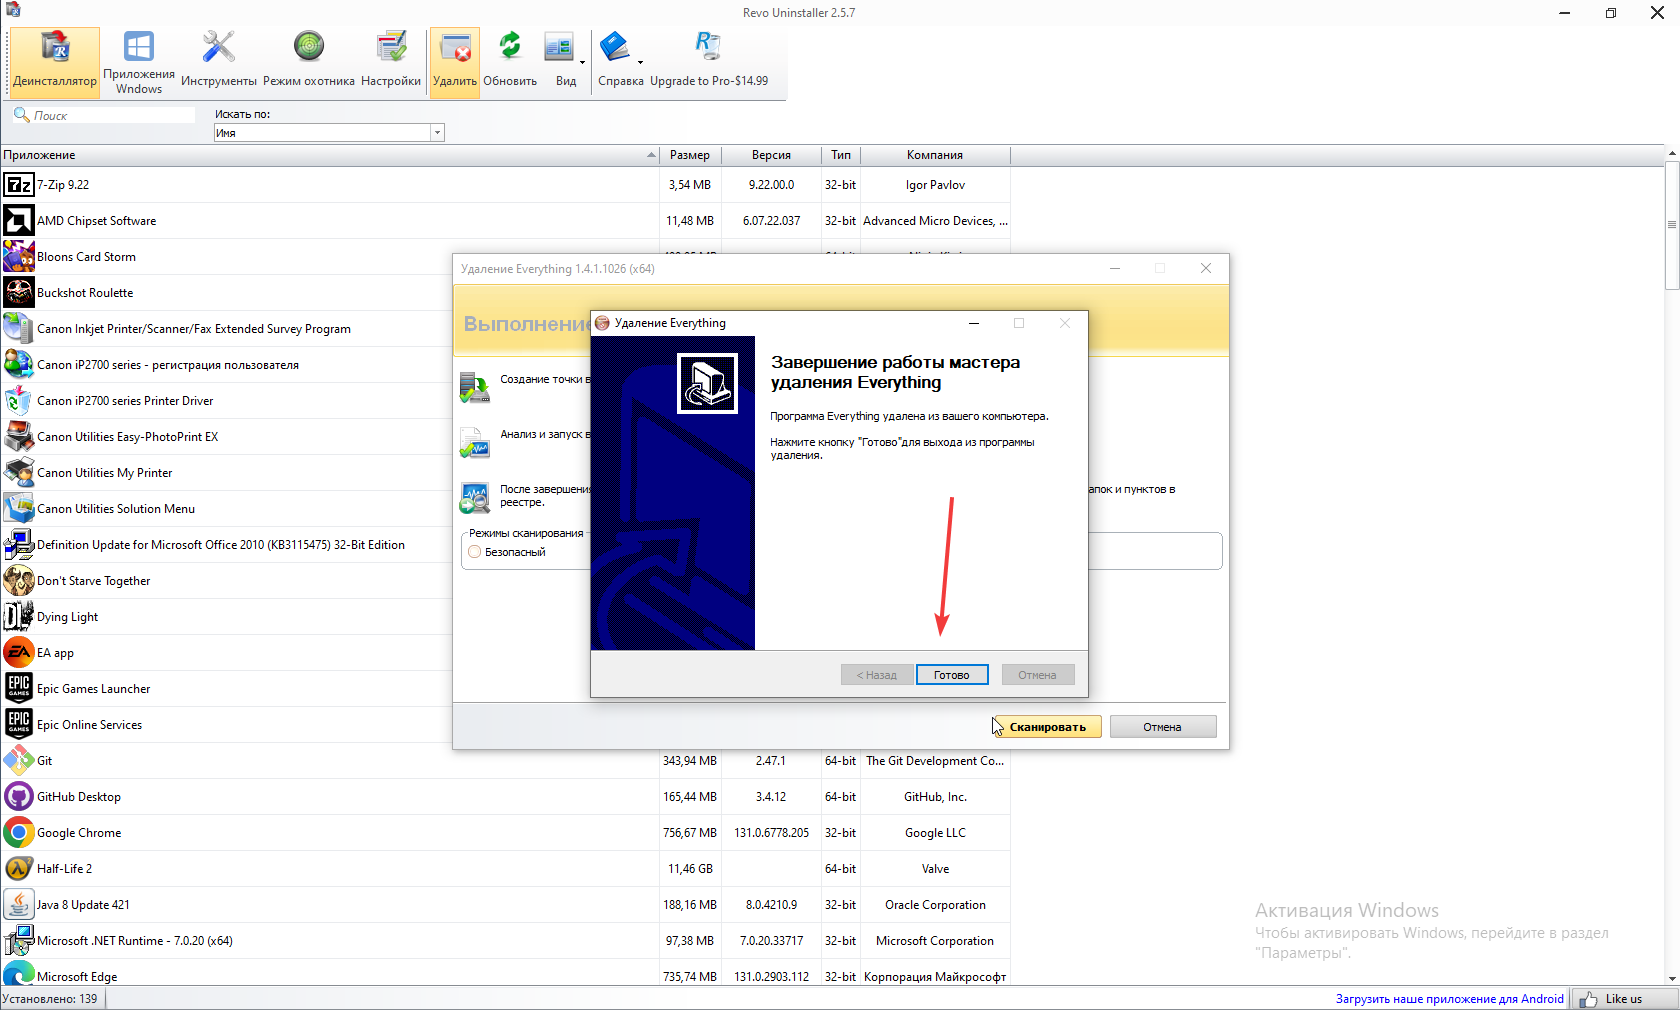Screen dimensions: 1680x1010
Task: Click Google Chrome size 756,67 MB
Action: [689, 833]
